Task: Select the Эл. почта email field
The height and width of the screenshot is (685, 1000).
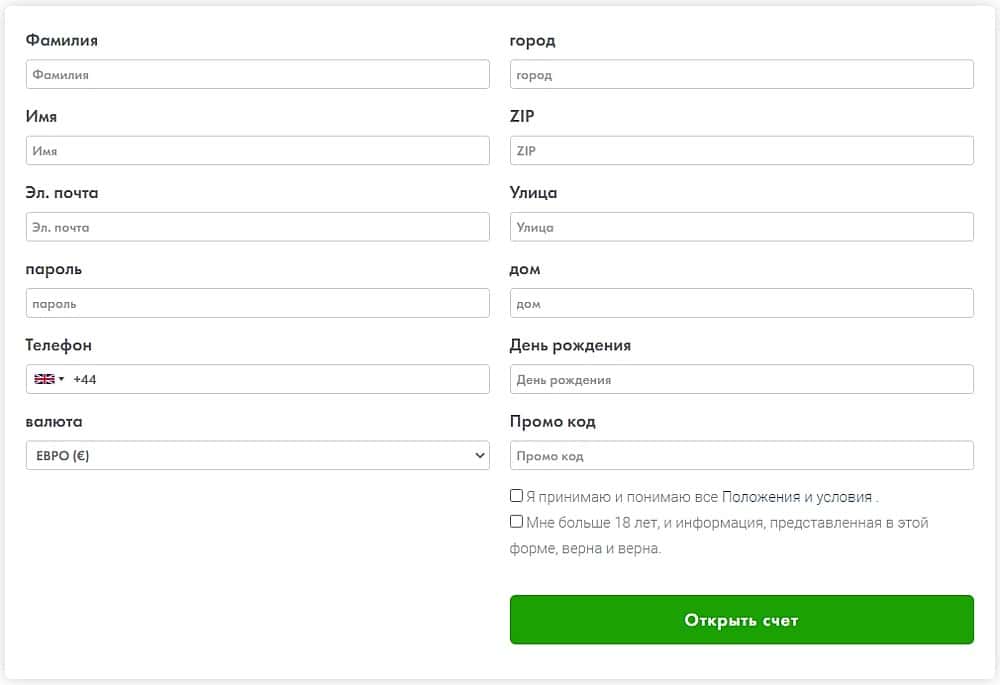Action: click(257, 227)
